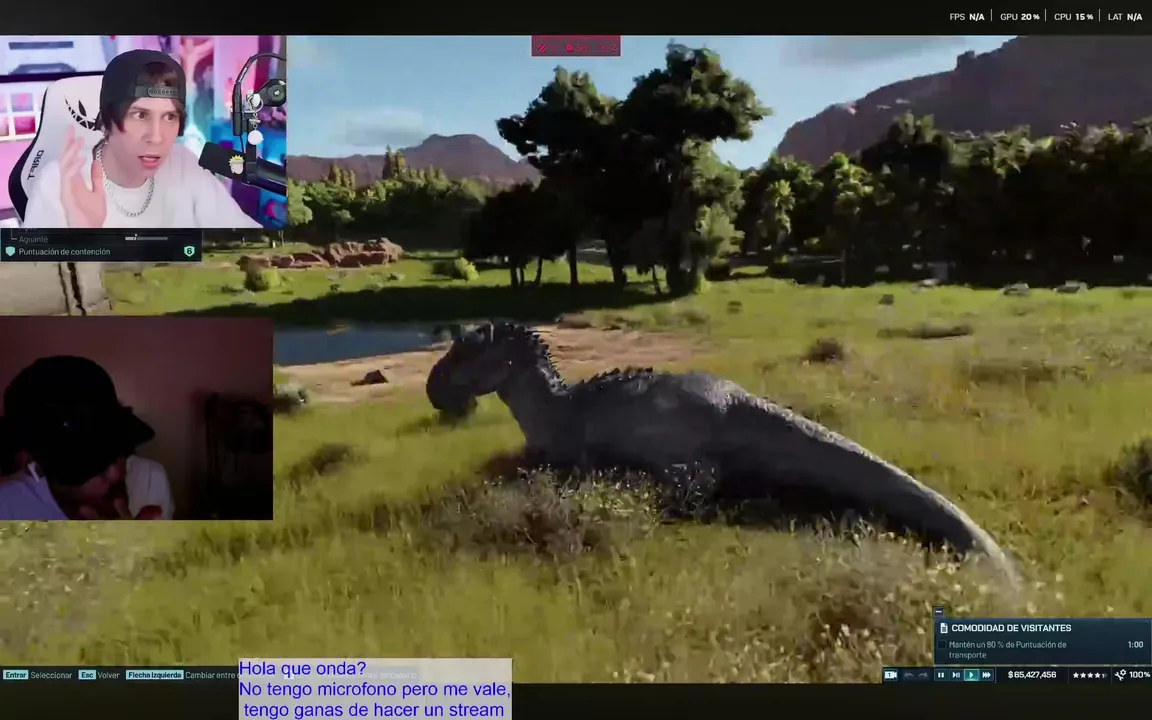
Task: Click the streamer webcam feed
Action: click(x=143, y=132)
